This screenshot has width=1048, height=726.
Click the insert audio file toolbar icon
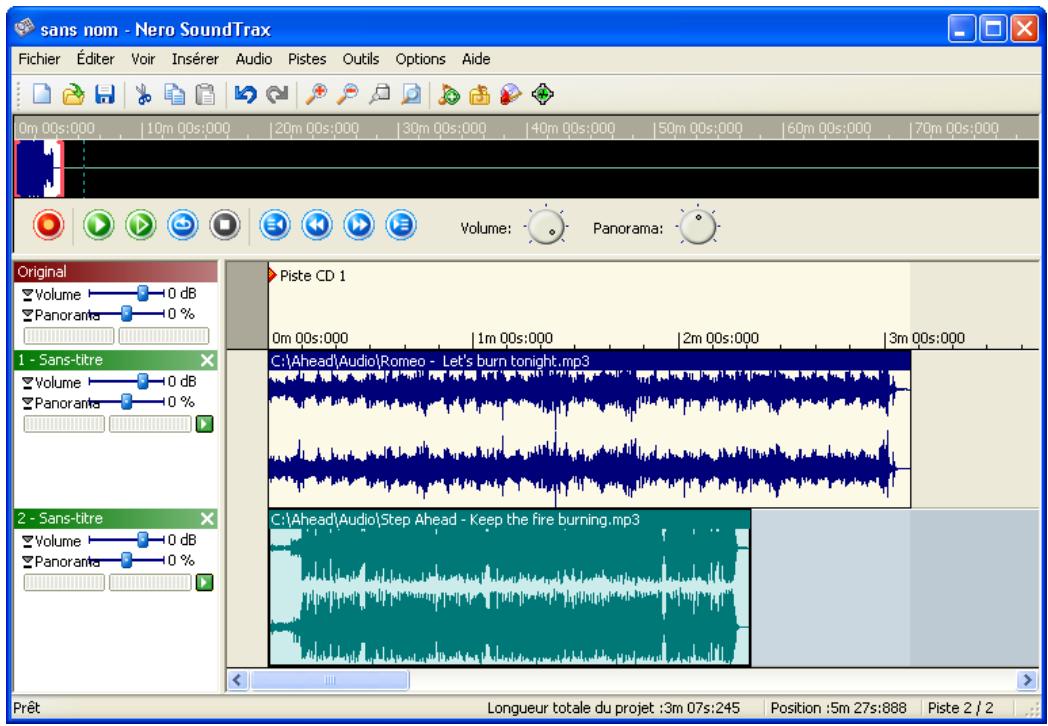(448, 95)
